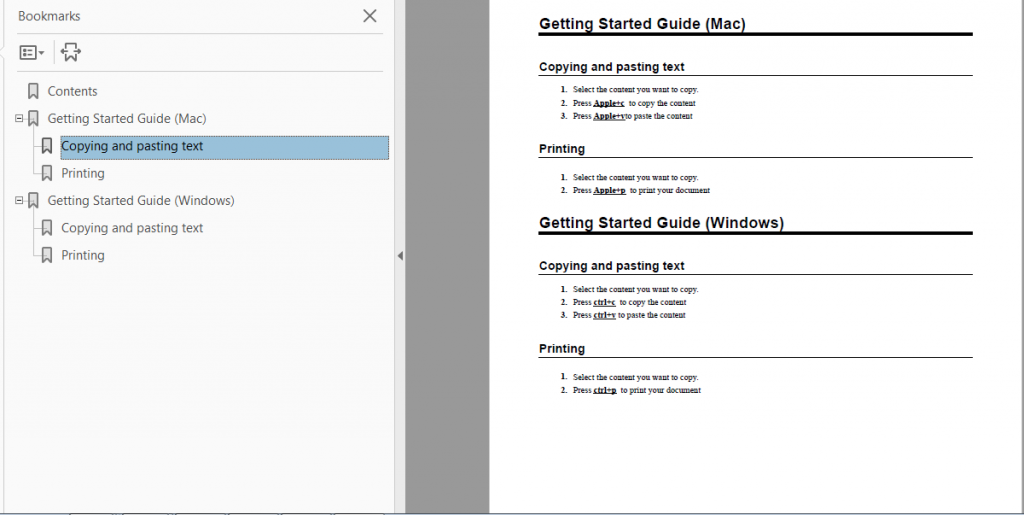Viewport: 1024px width, 515px height.
Task: Open the bookmark options dropdown menu
Action: 32,53
